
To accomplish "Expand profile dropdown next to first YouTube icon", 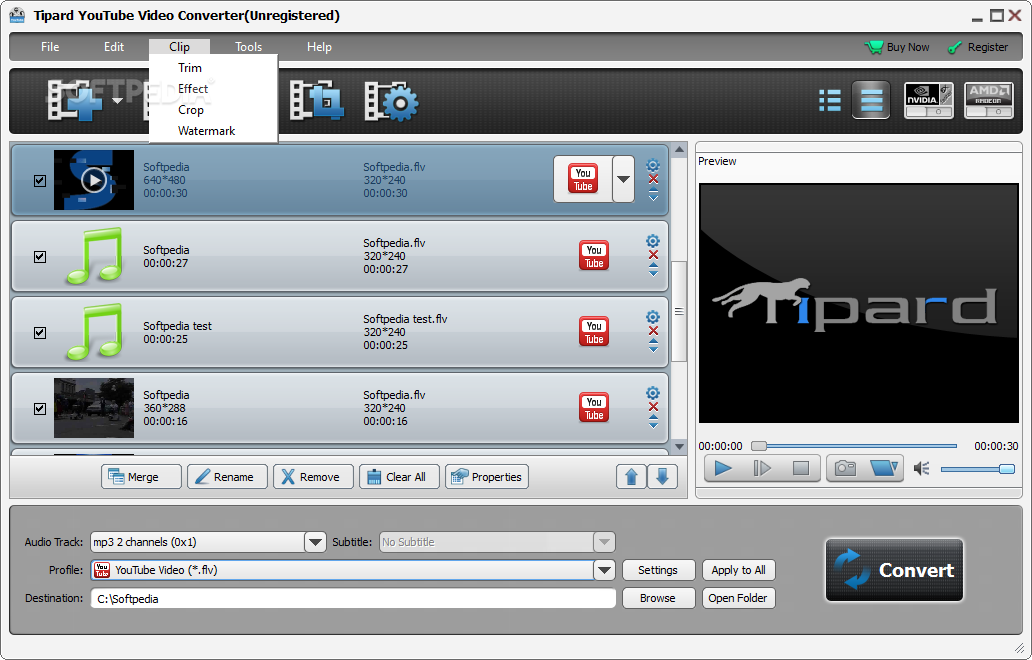I will coord(623,179).
